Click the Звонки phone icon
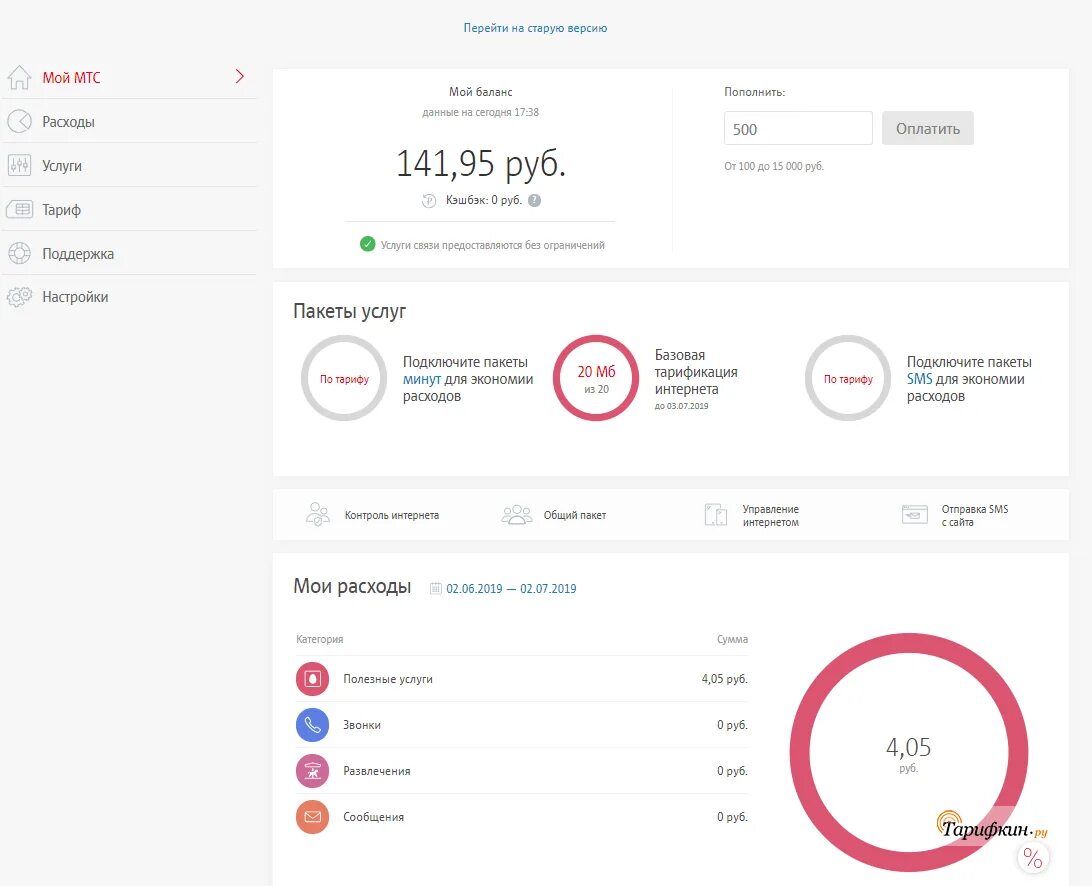Viewport: 1092px width, 886px height. click(312, 725)
